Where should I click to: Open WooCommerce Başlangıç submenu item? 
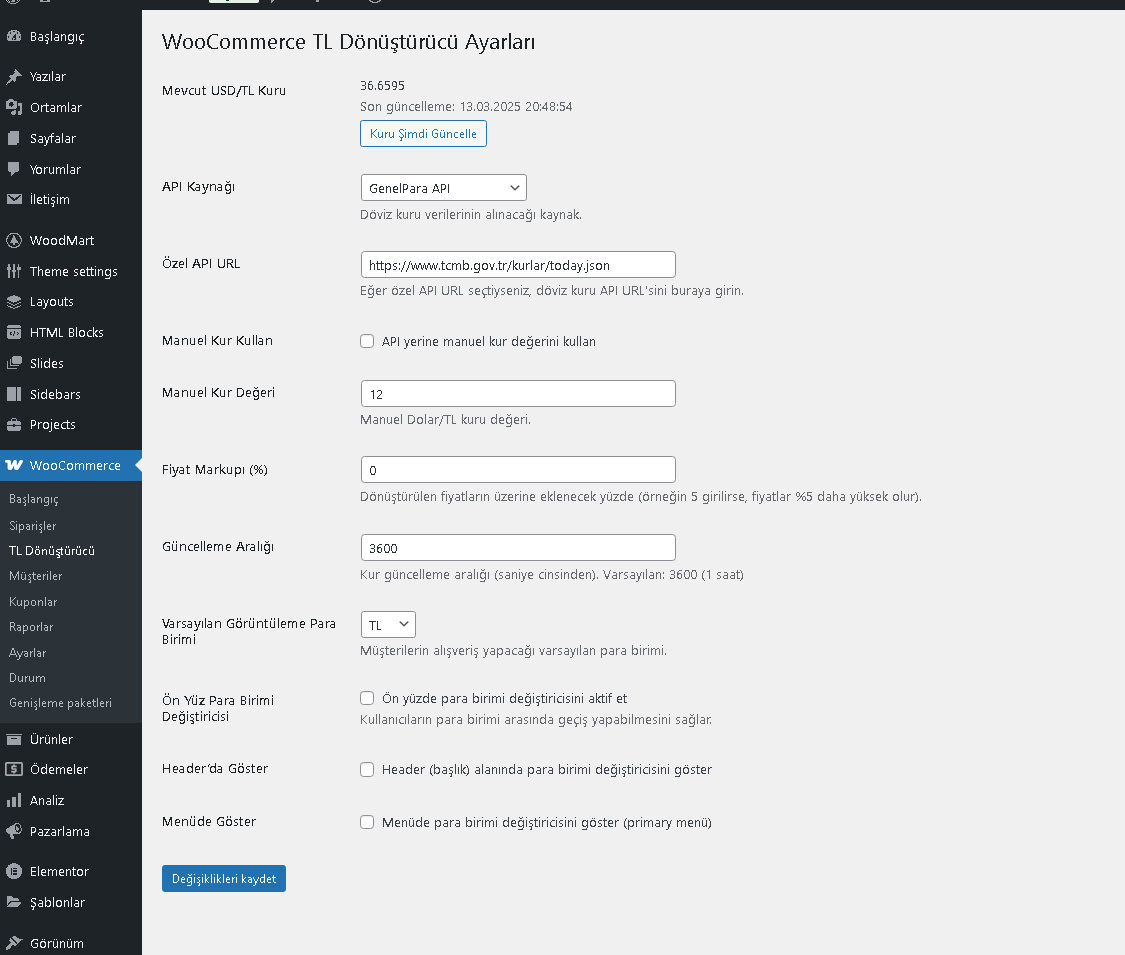[34, 499]
